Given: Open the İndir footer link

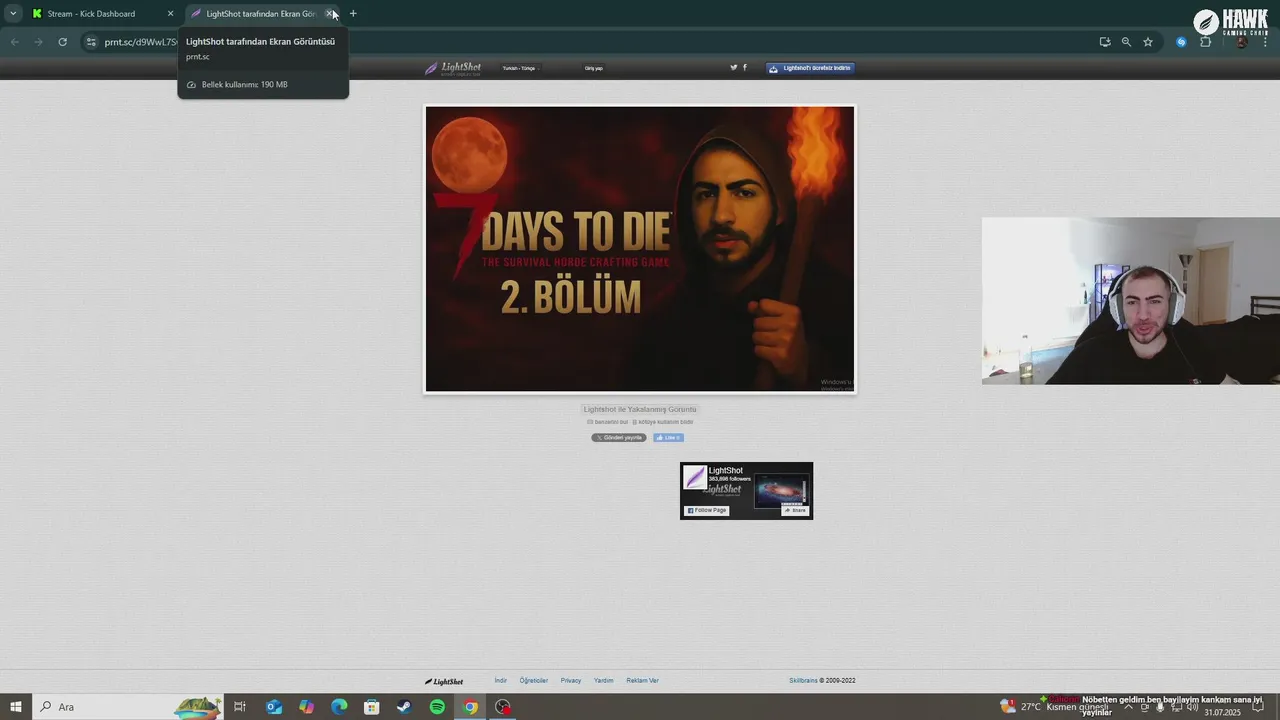Looking at the screenshot, I should point(501,681).
